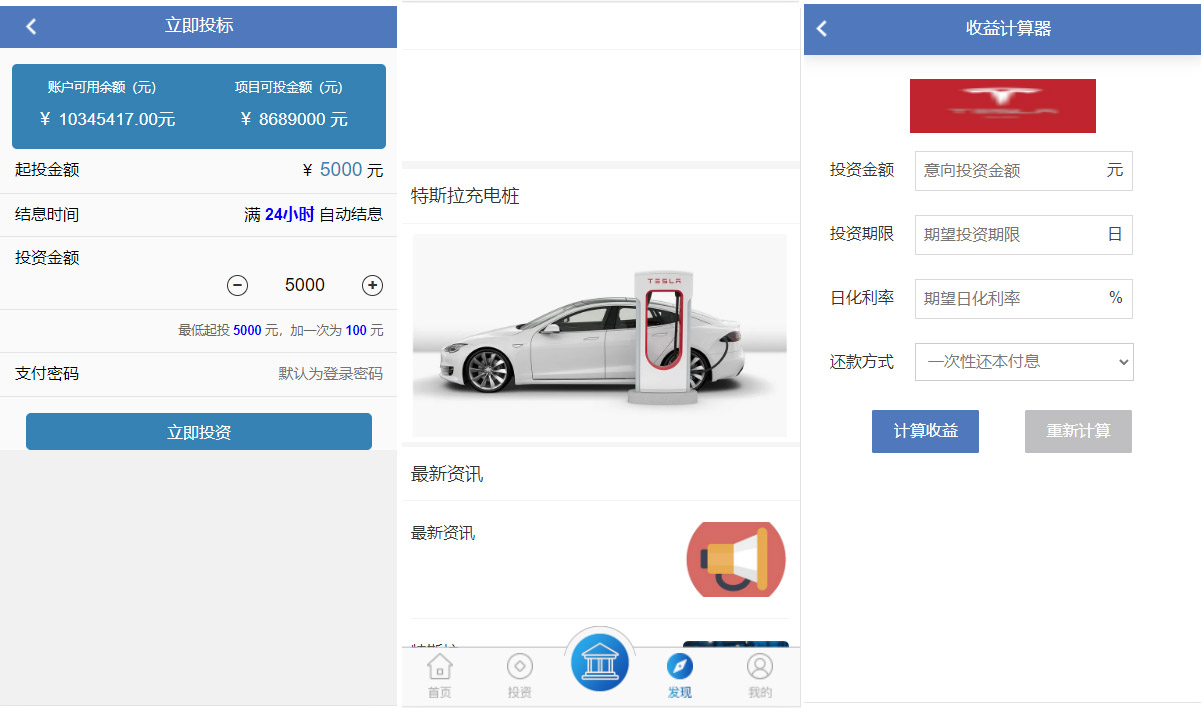The width and height of the screenshot is (1204, 708).
Task: Click the 结息时间 label
Action: (47, 214)
